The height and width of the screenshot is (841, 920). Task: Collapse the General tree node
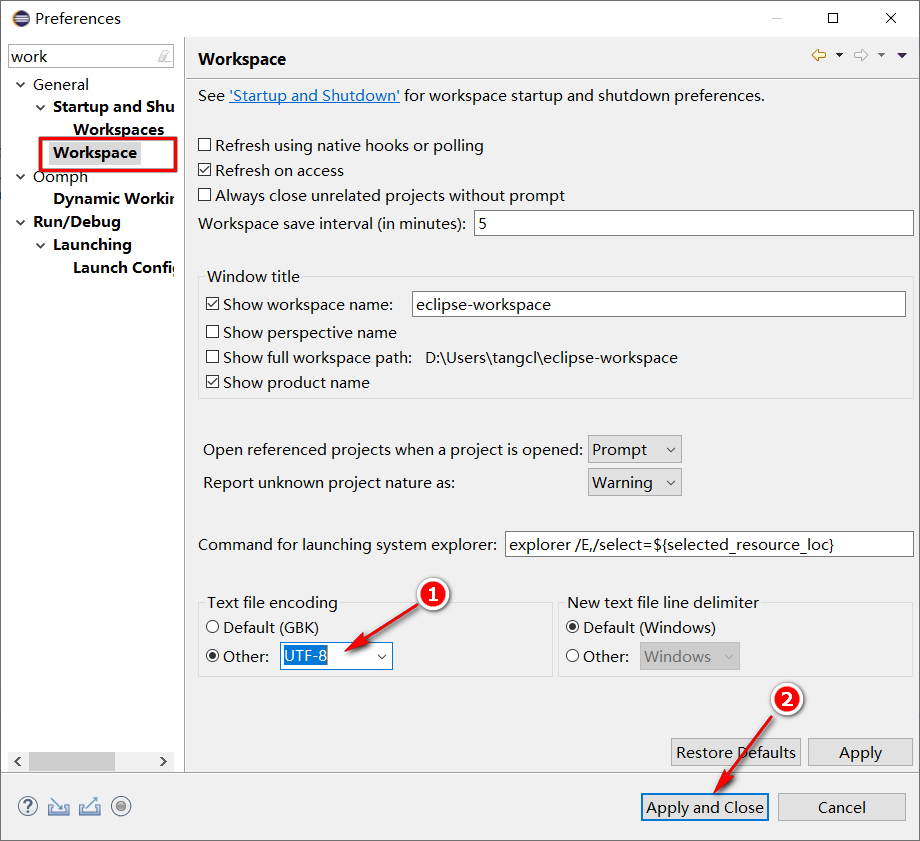(x=21, y=85)
